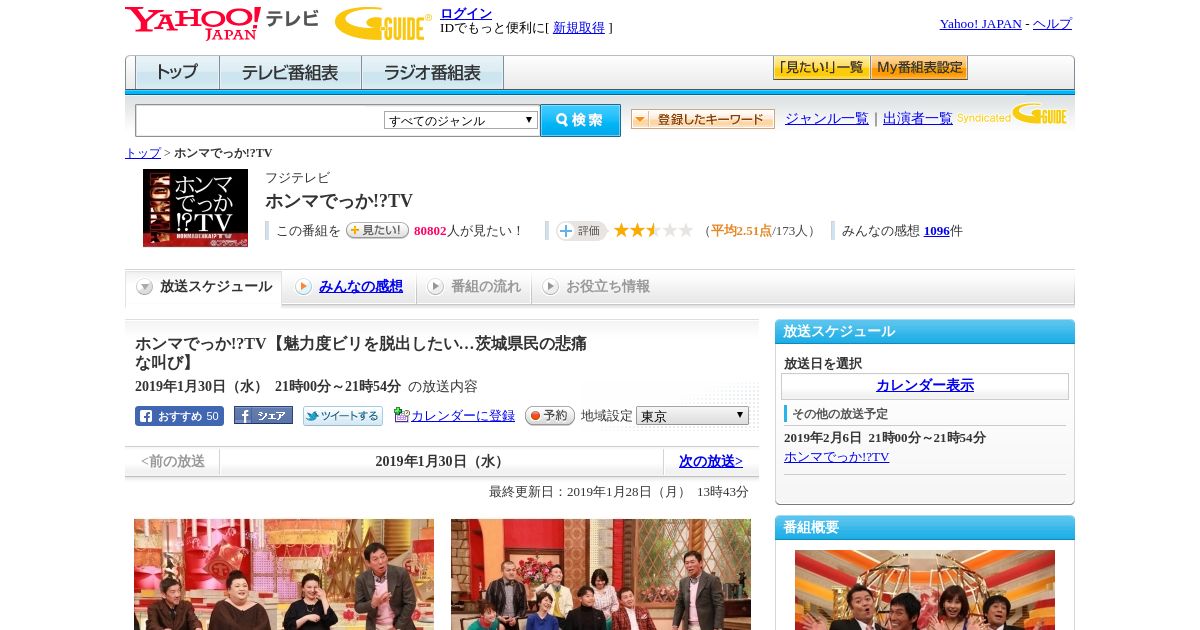Open the トップ navigation tab
Image resolution: width=1200 pixels, height=630 pixels.
(x=177, y=73)
